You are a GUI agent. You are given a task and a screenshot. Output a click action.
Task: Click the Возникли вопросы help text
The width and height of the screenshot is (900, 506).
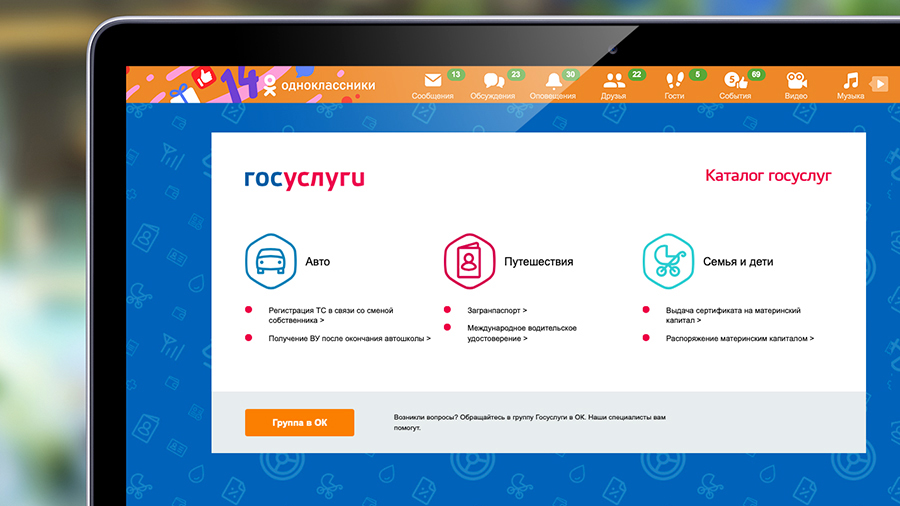click(x=529, y=422)
